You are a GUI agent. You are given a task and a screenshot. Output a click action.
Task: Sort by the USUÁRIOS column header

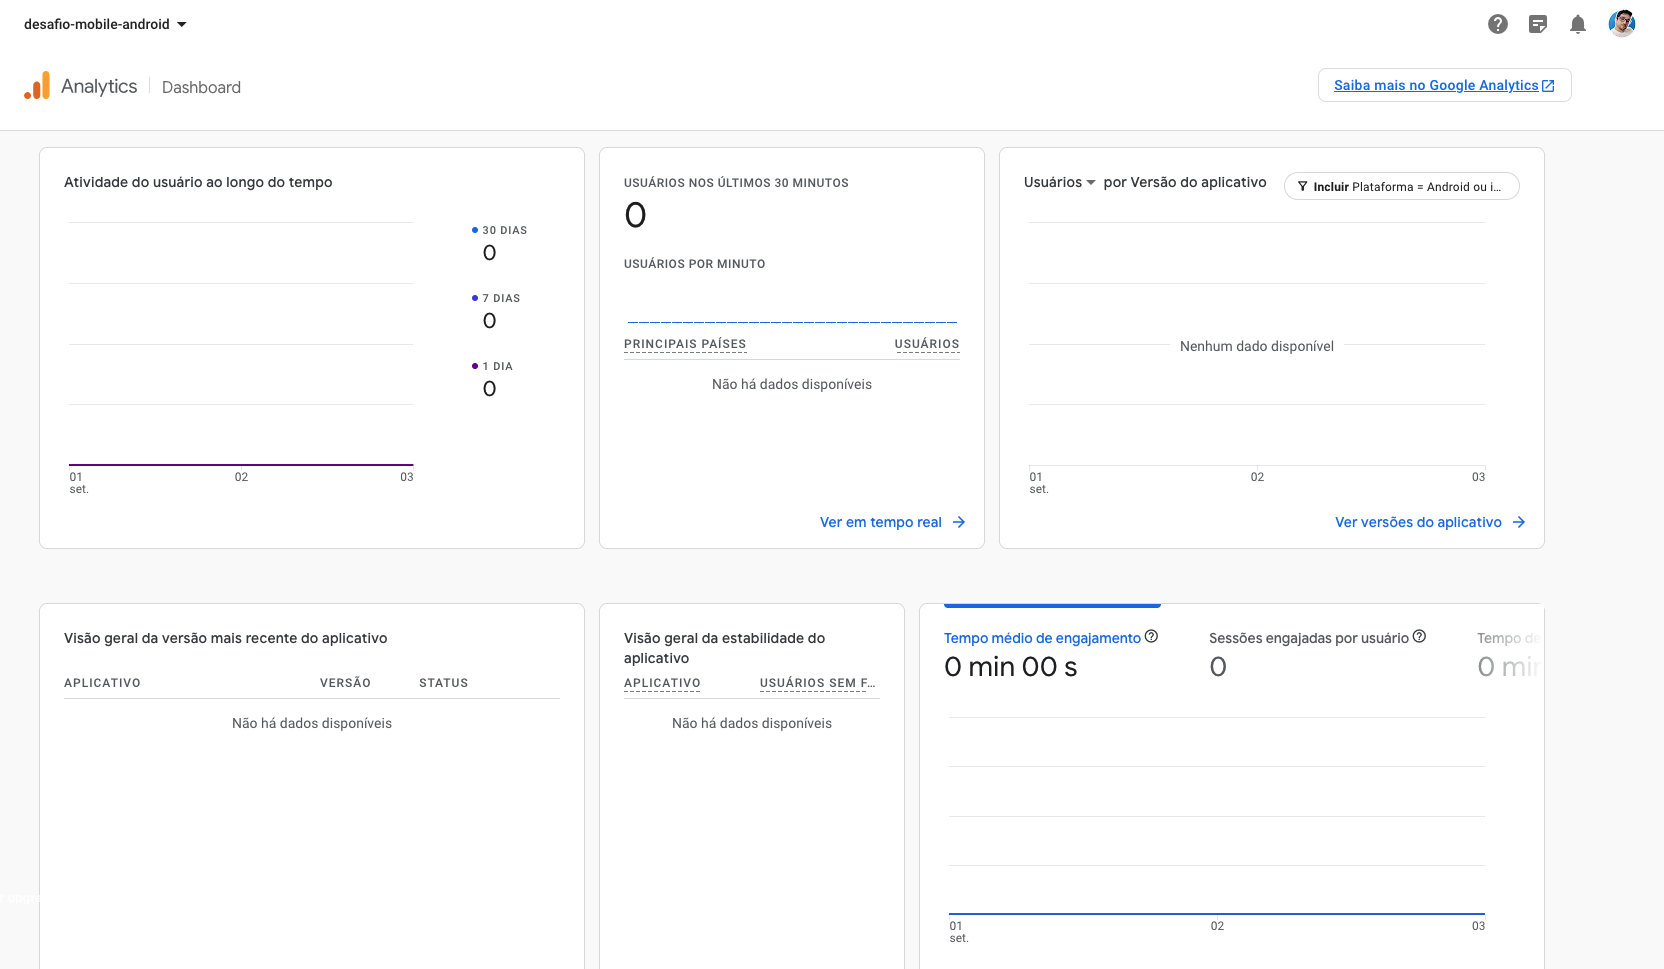coord(927,343)
